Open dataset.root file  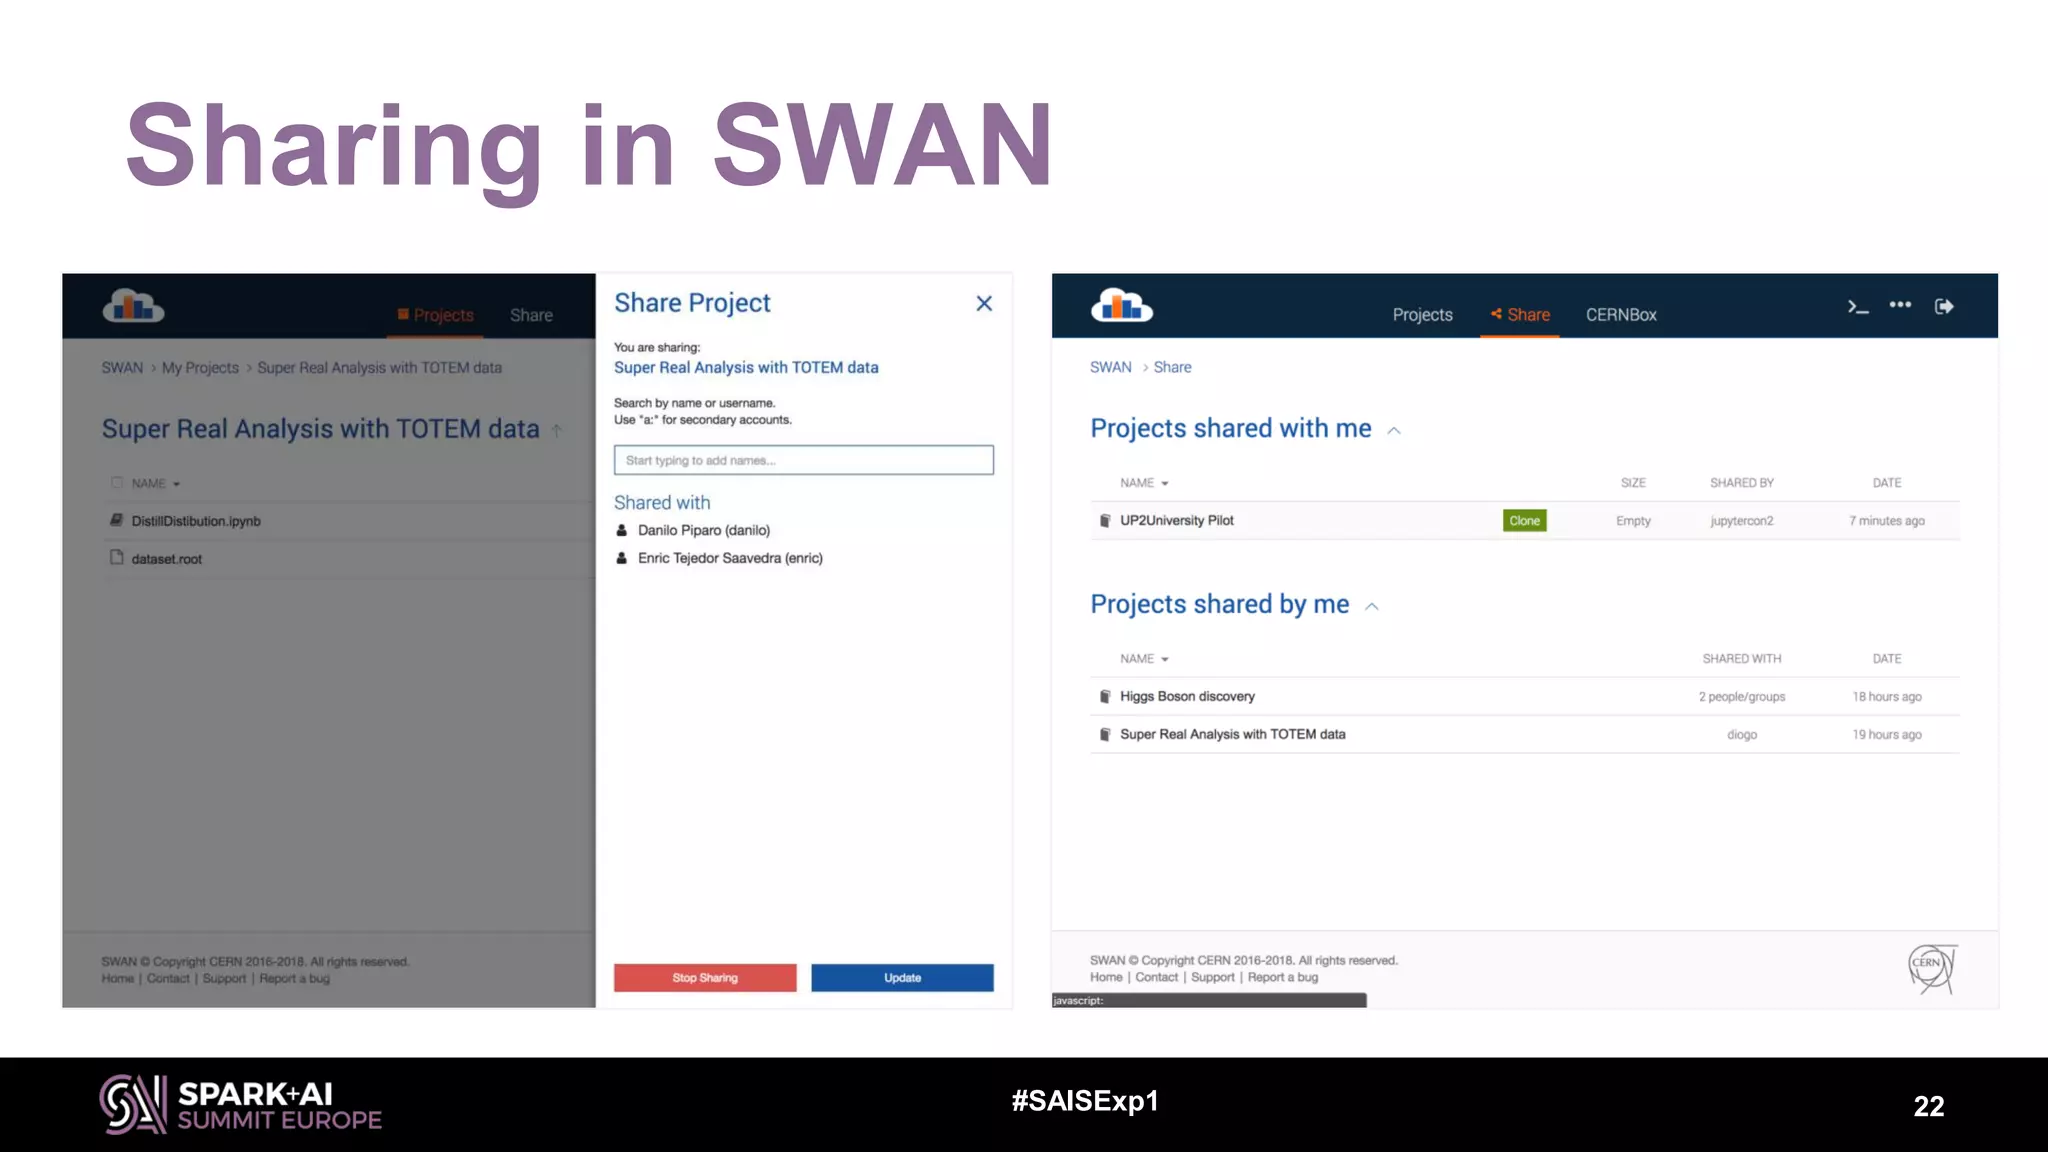coord(167,559)
